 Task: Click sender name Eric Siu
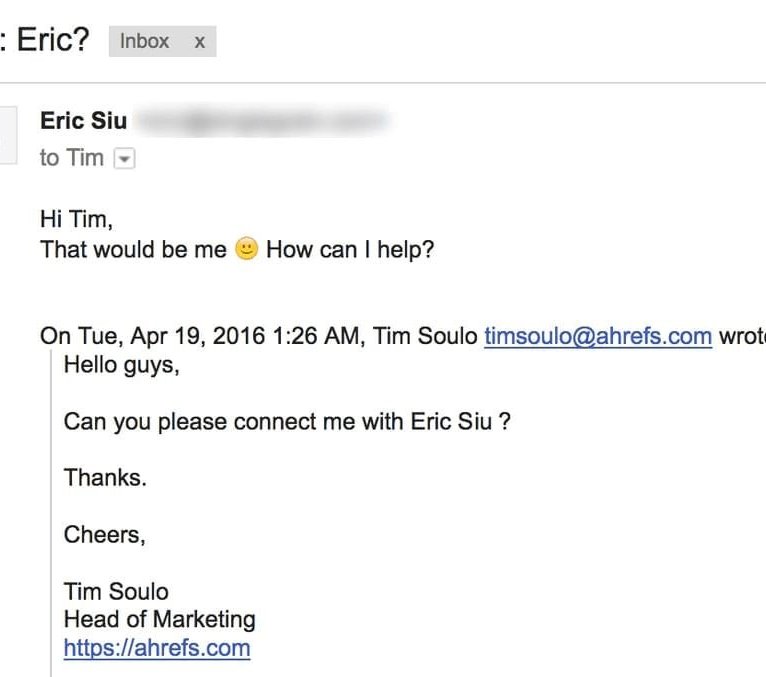coord(84,121)
